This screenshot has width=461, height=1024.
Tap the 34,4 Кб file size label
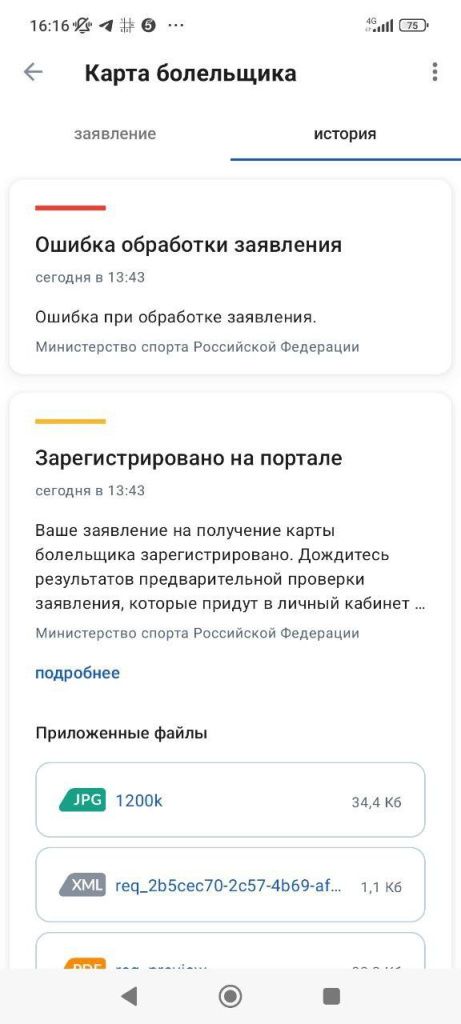click(377, 803)
